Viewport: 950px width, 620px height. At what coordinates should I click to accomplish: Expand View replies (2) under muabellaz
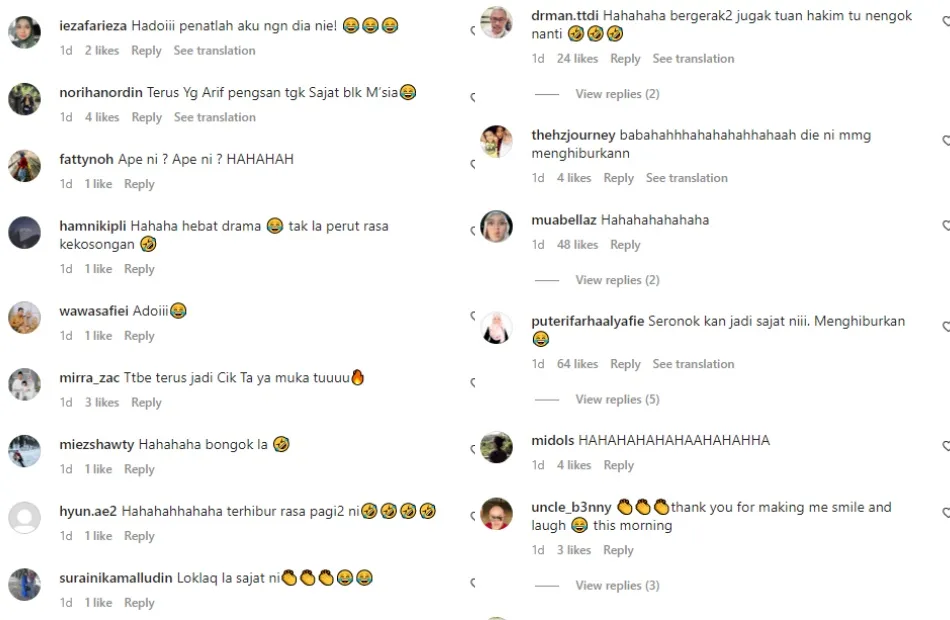pyautogui.click(x=617, y=280)
